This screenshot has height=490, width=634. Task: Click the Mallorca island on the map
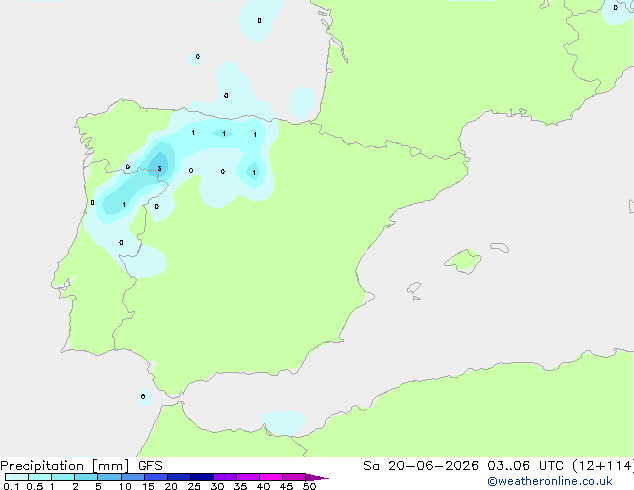[x=464, y=261]
